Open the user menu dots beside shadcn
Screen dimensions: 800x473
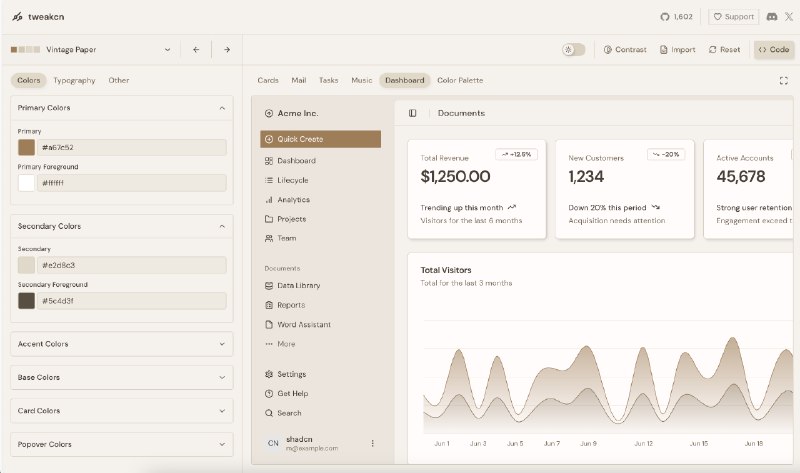pyautogui.click(x=372, y=443)
